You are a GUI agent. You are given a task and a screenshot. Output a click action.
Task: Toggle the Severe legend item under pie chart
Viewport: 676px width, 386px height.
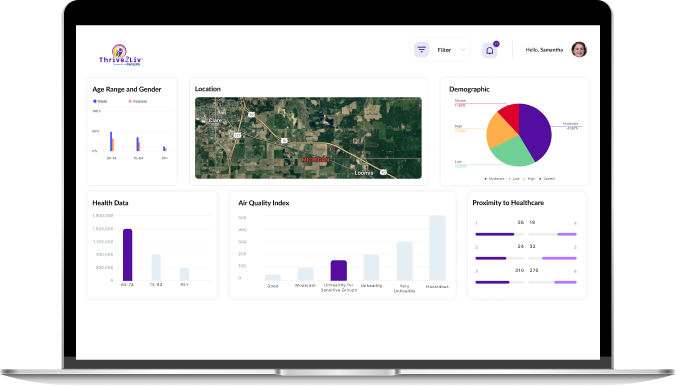[547, 179]
